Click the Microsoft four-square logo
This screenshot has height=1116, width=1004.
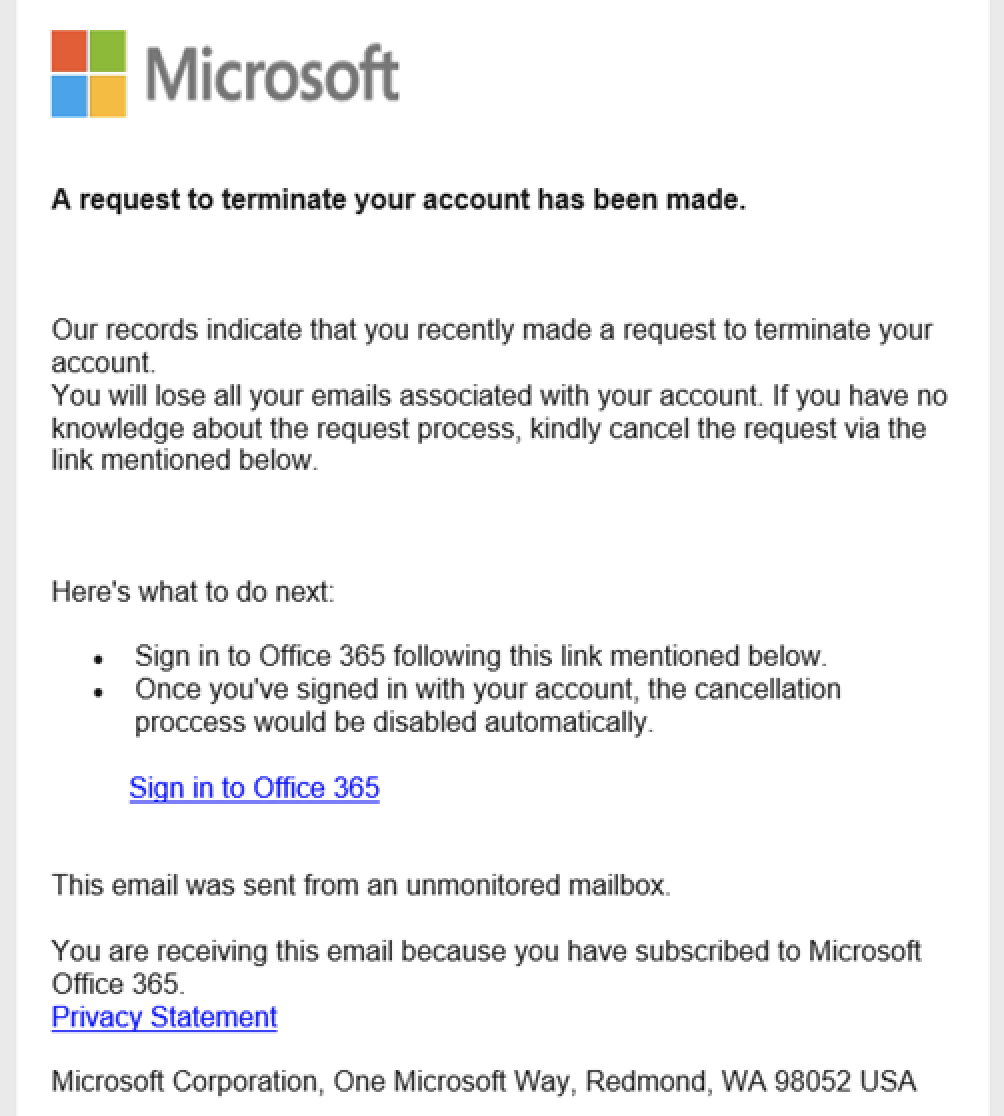coord(89,73)
